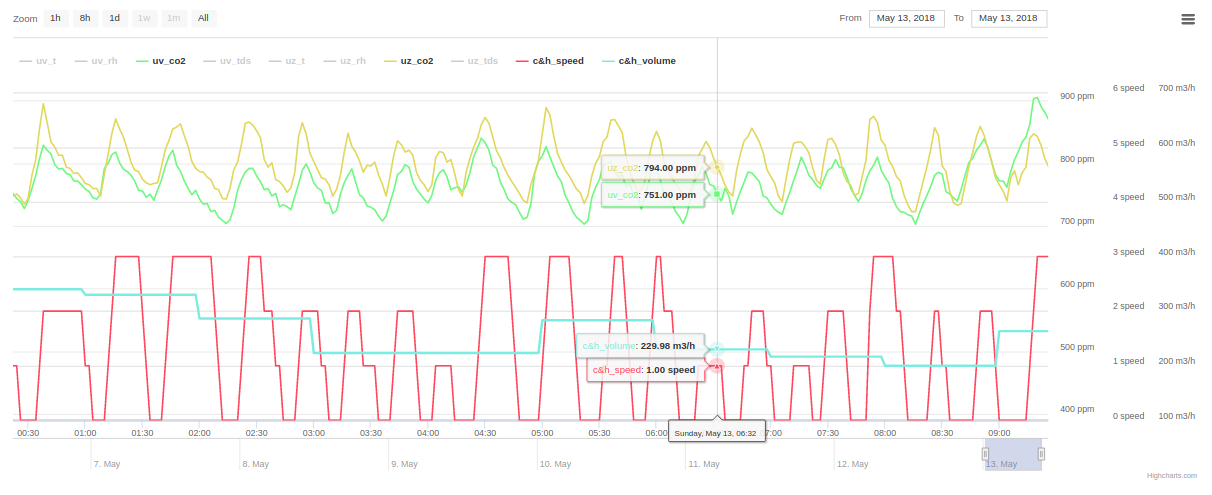Grab the navigator's left range handle
Screen dimensions: 1212x495
click(985, 454)
